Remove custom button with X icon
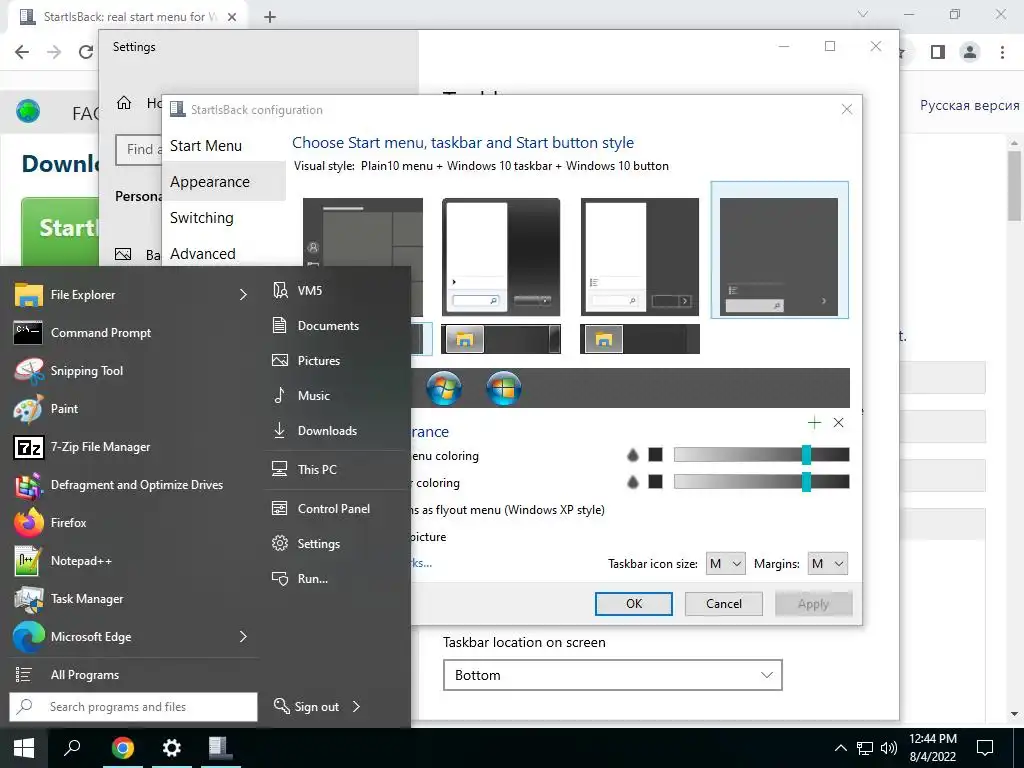 pyautogui.click(x=839, y=423)
